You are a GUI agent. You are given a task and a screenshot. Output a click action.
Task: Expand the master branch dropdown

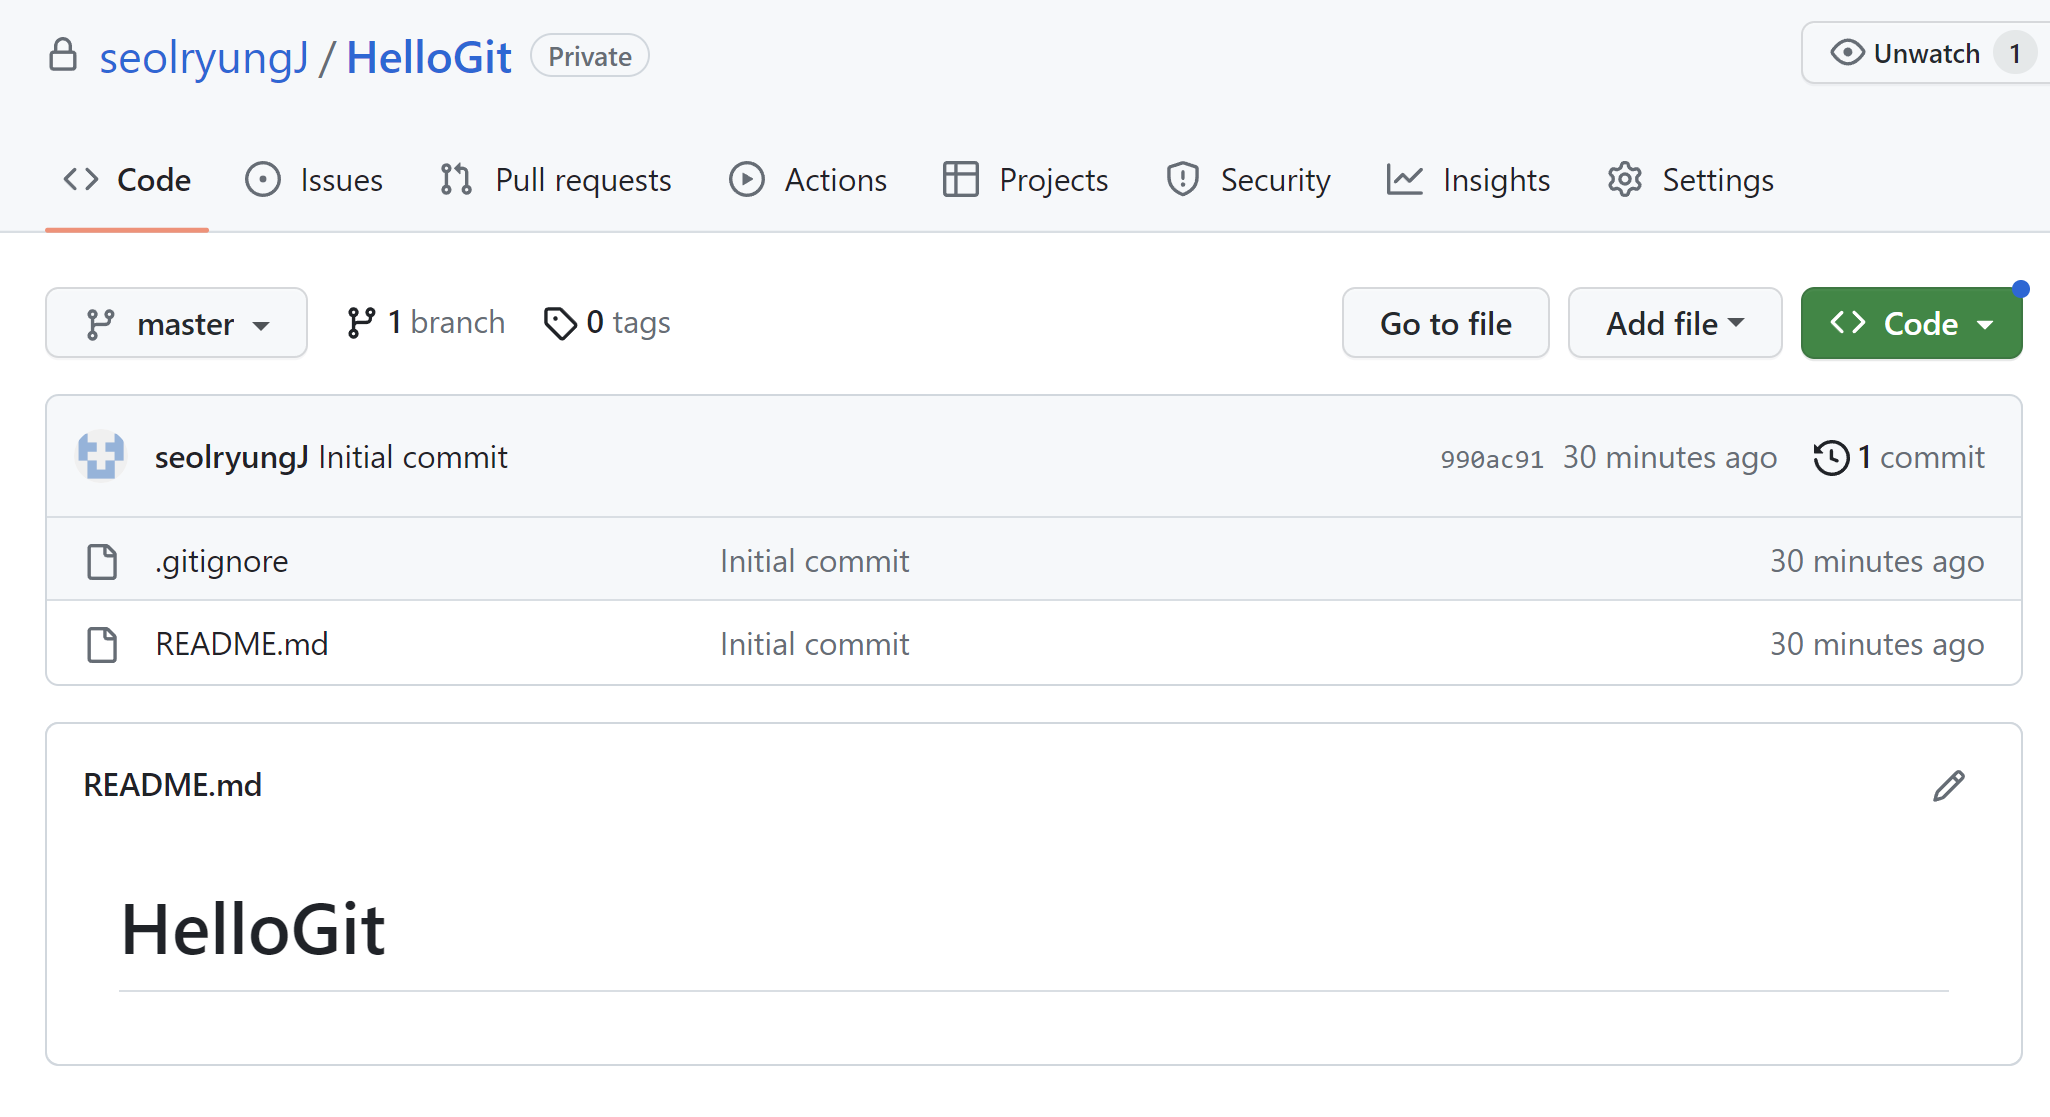click(176, 323)
